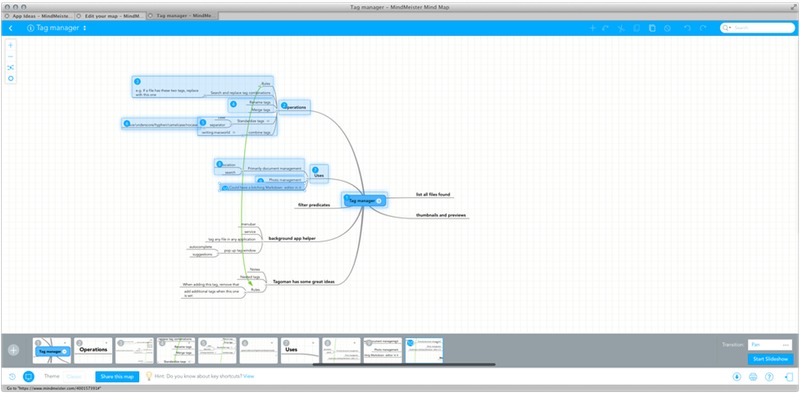Viewport: 800px width, 393px height.
Task: Zoom out using the minus icon on canvas
Action: [11, 56]
